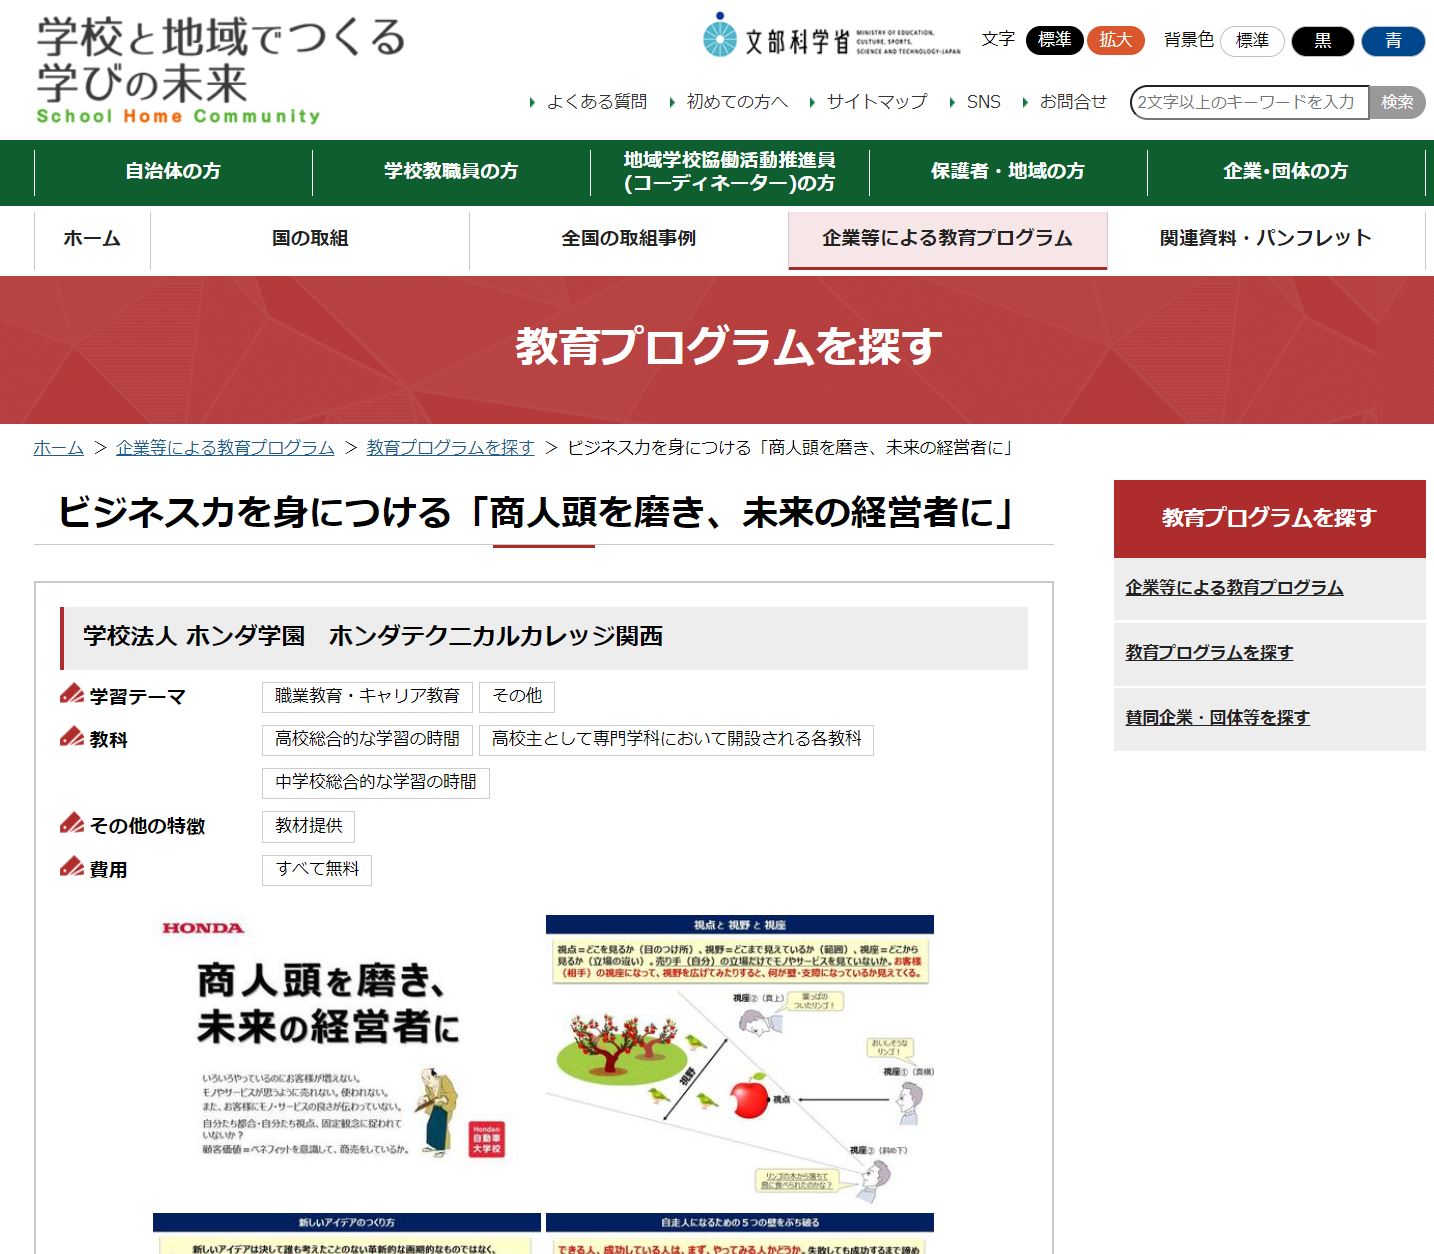The image size is (1434, 1254).
Task: Click the red tag icon beside その他の特徴
Action: pos(71,823)
